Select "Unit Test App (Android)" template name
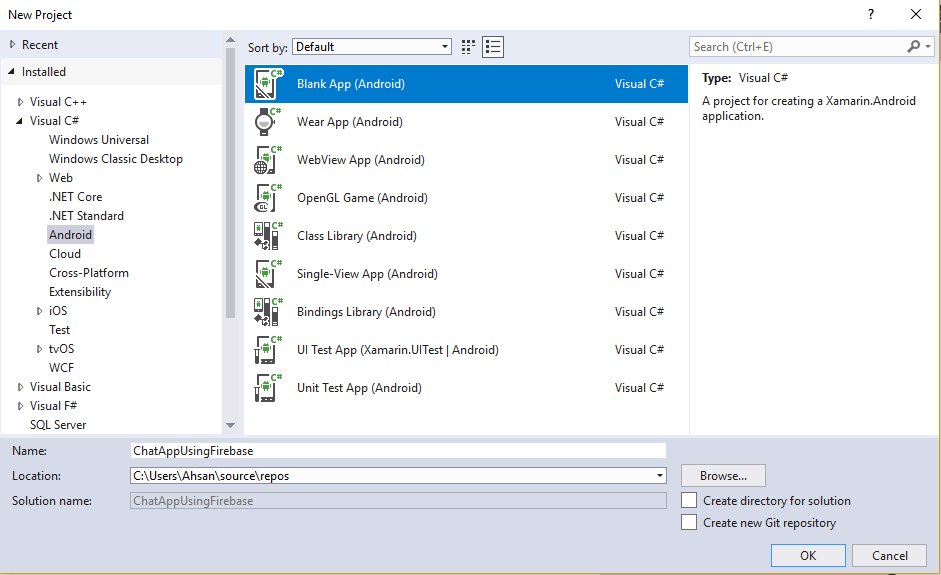 [x=359, y=388]
